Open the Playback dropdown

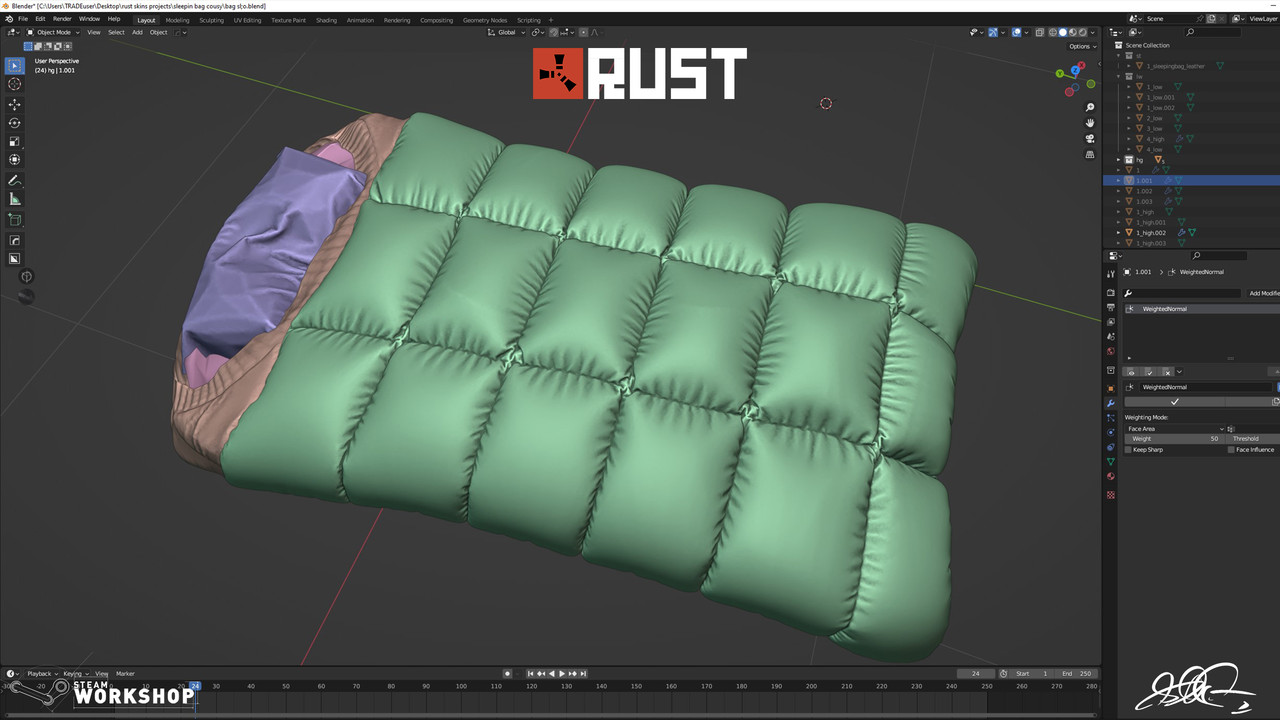pyautogui.click(x=41, y=674)
